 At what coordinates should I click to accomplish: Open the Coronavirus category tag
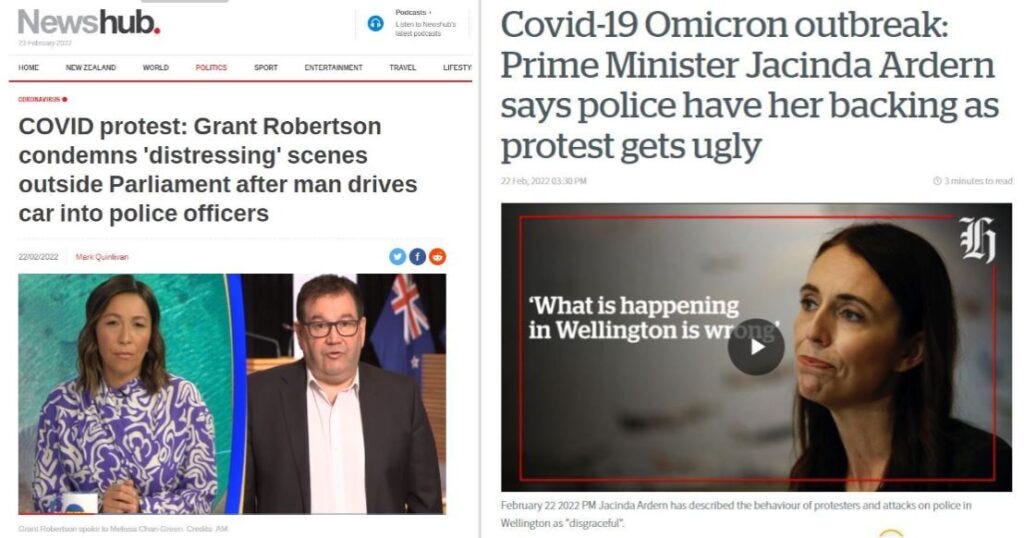42,99
